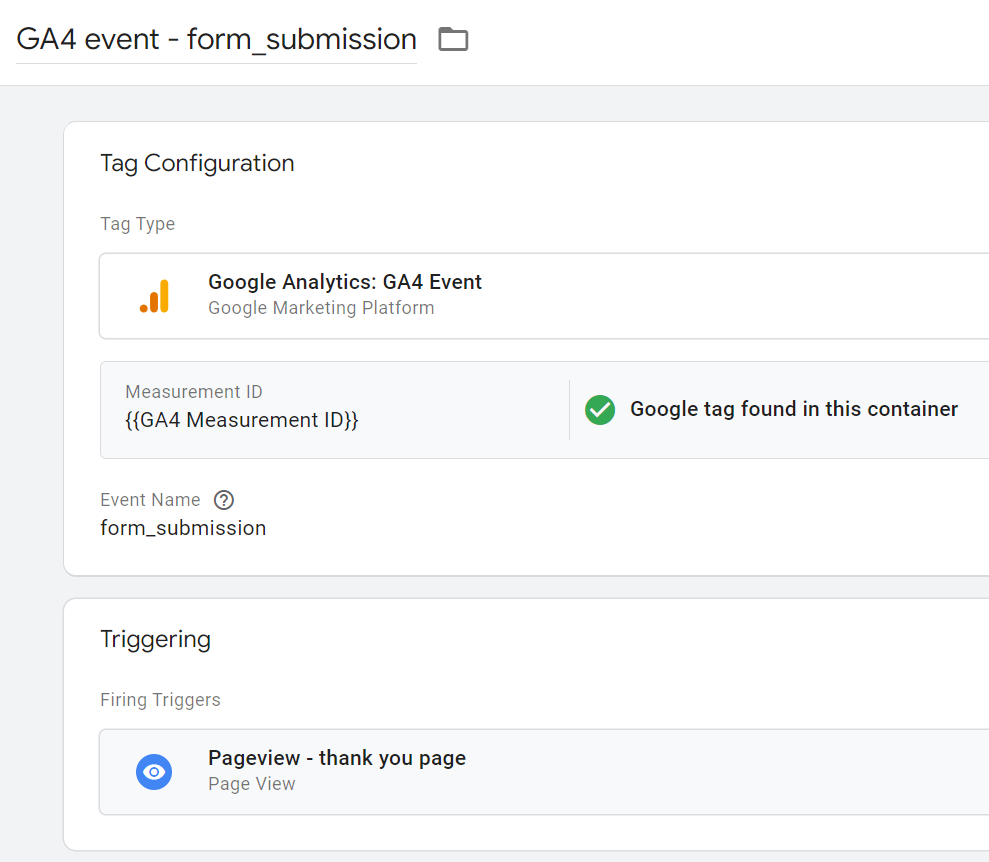The width and height of the screenshot is (989, 862).
Task: Click the 'Google Marketing Platform' subtitle
Action: (321, 308)
